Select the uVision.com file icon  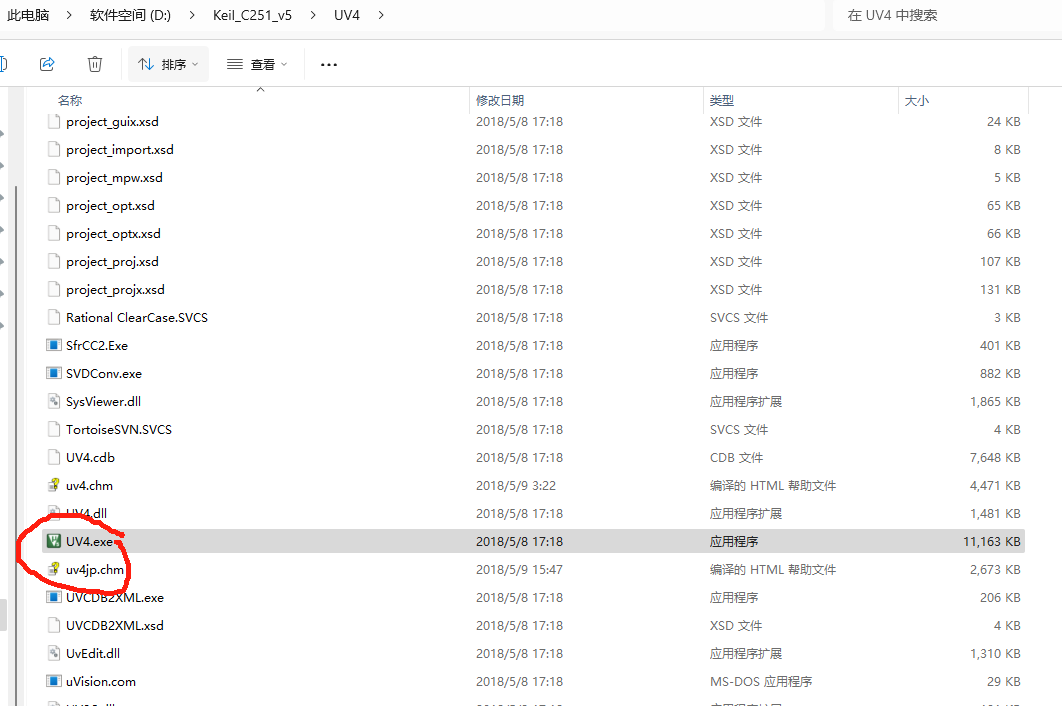54,681
